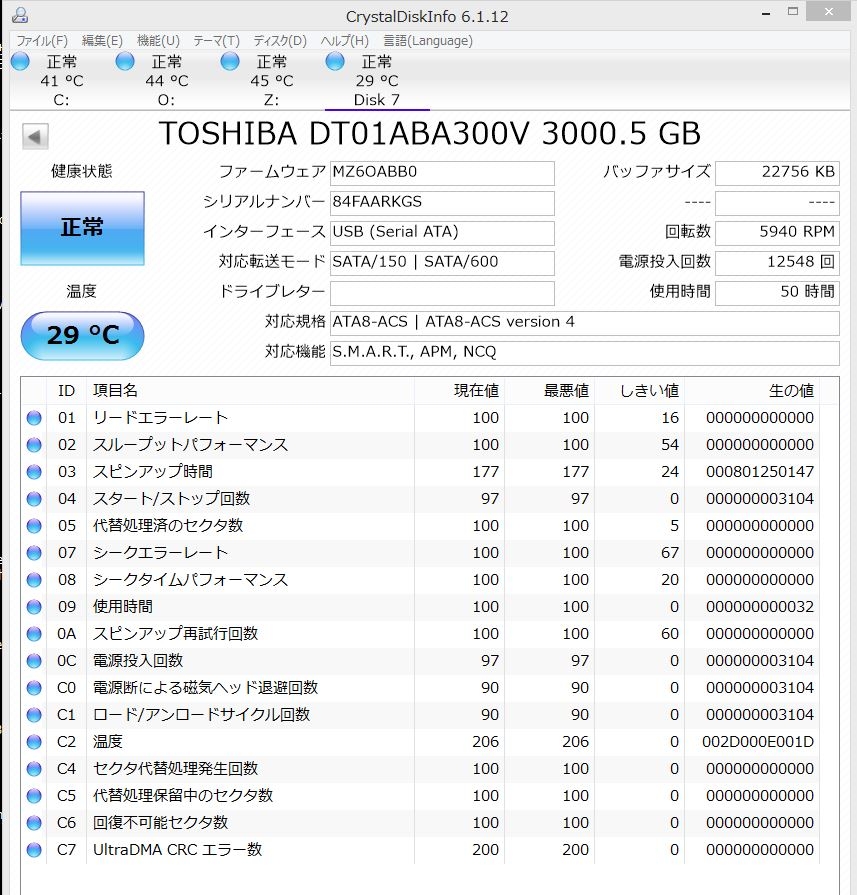
Task: Open the 編集(E) menu
Action: tap(102, 41)
